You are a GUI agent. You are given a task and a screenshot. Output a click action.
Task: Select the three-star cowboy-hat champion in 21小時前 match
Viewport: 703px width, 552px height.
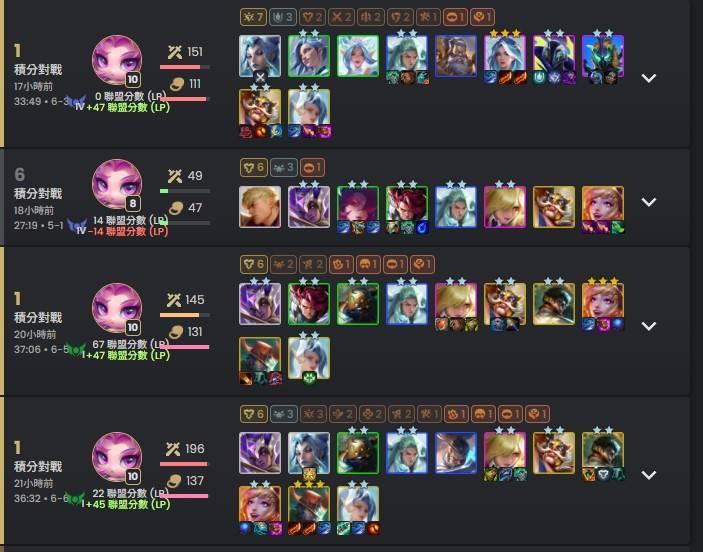(309, 507)
